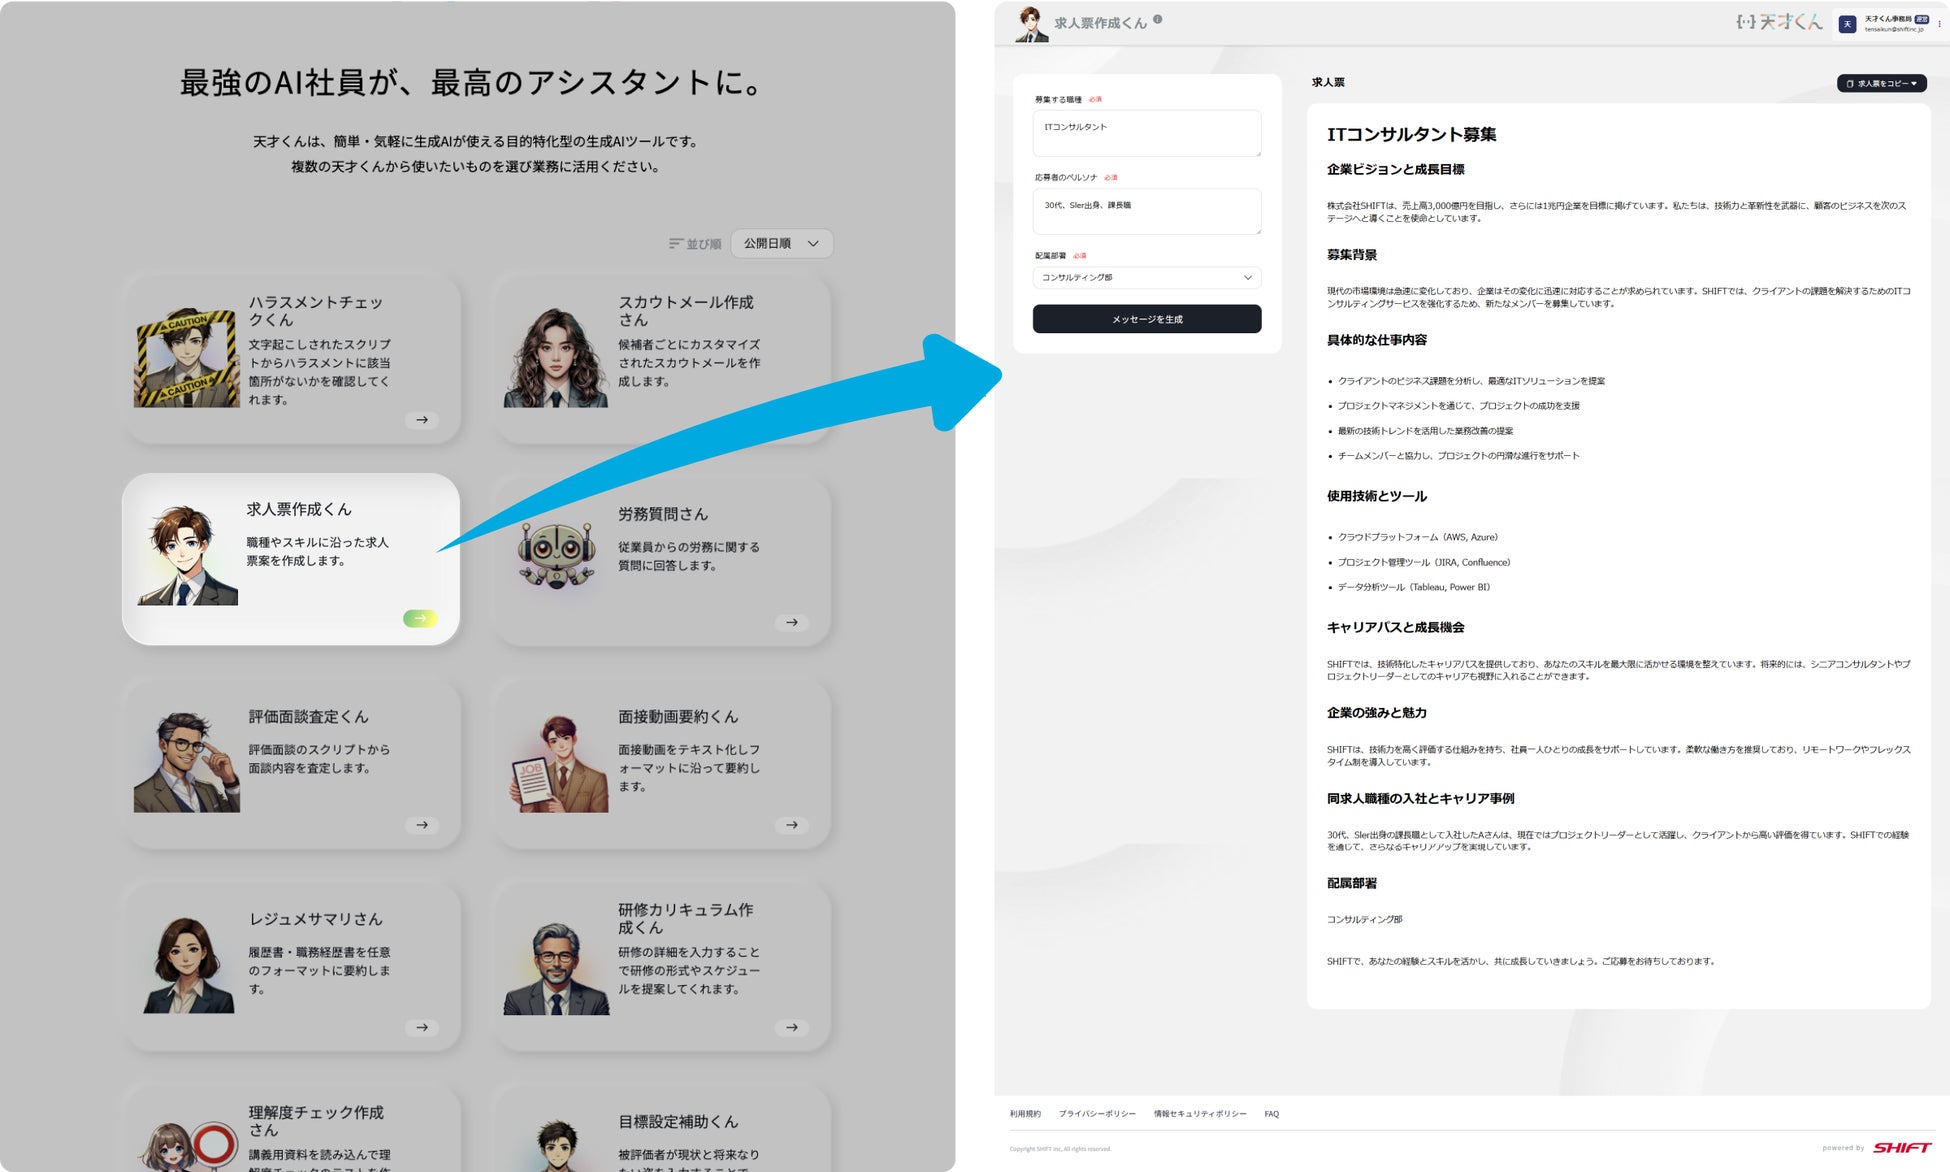Viewport: 1950px width, 1172px height.
Task: Click the 天才くん logo in header
Action: click(1779, 22)
